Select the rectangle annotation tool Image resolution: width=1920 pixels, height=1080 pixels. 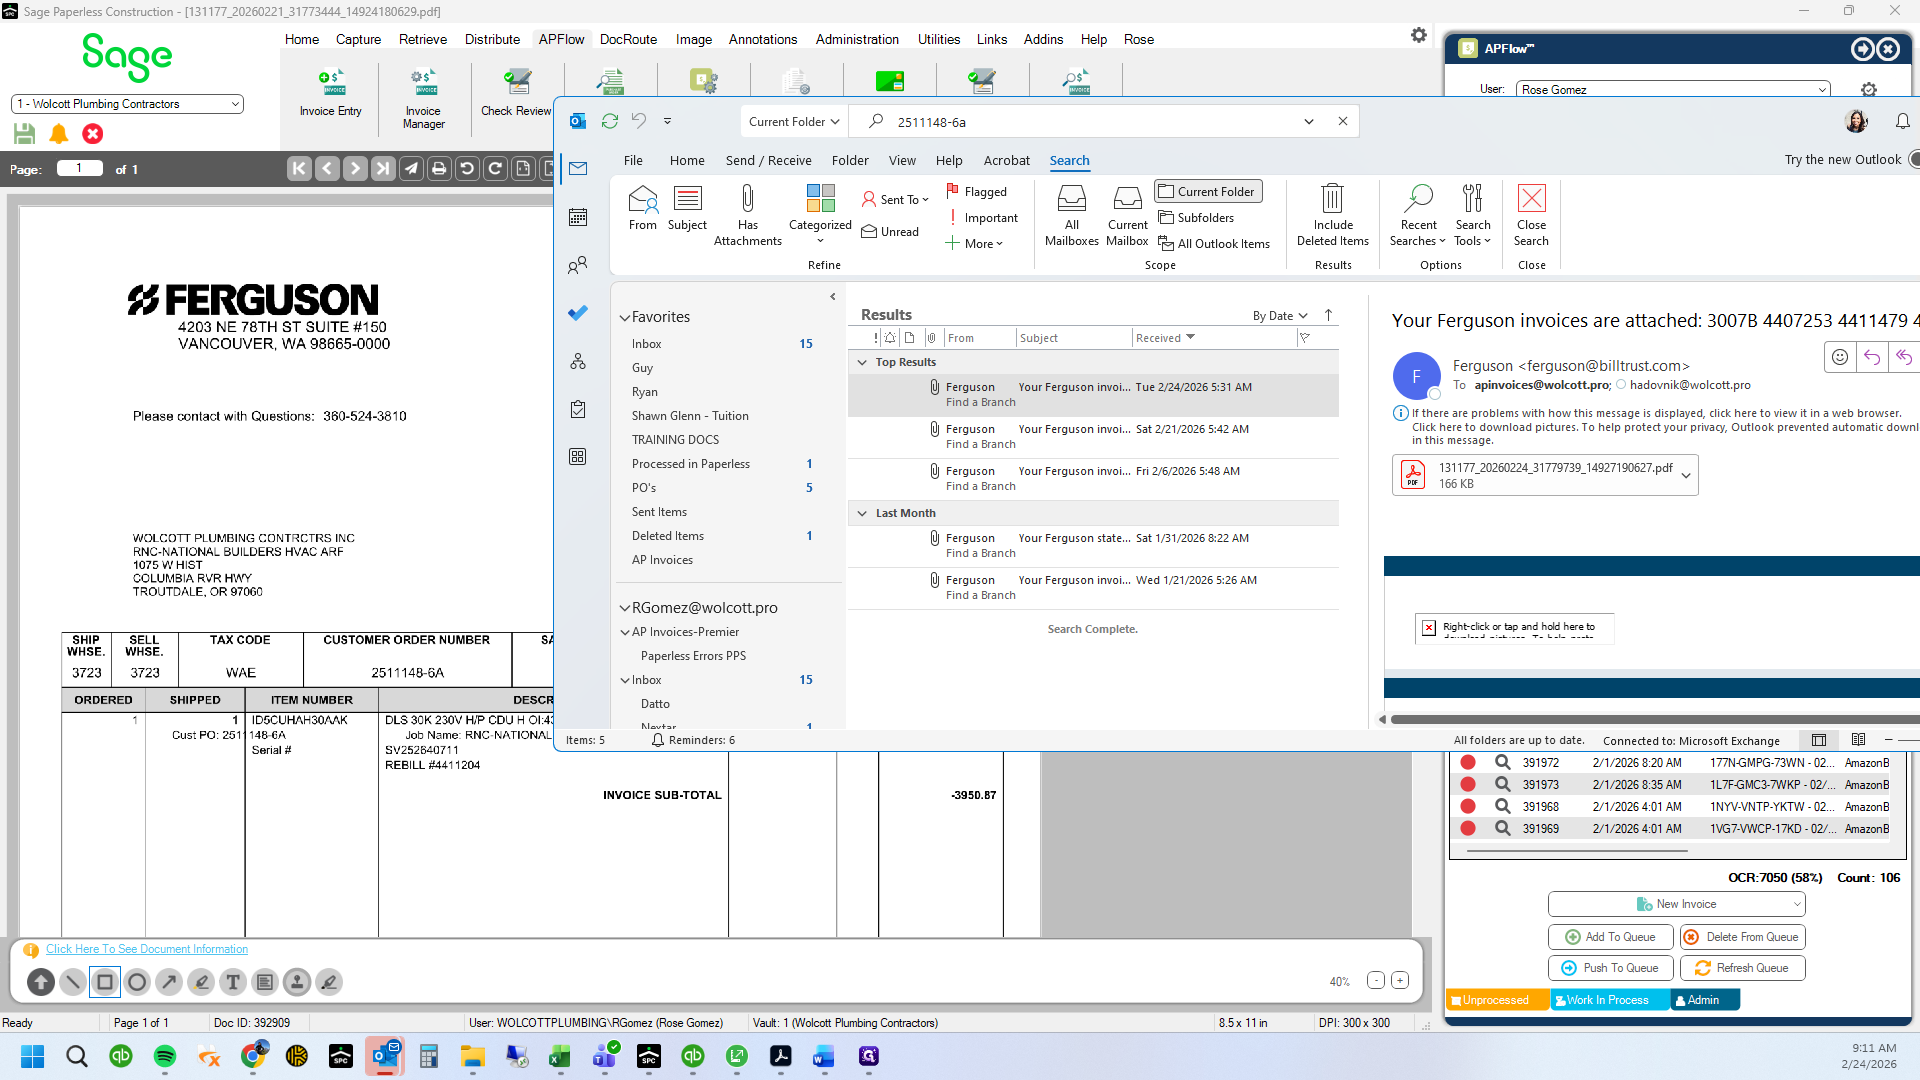pyautogui.click(x=105, y=982)
